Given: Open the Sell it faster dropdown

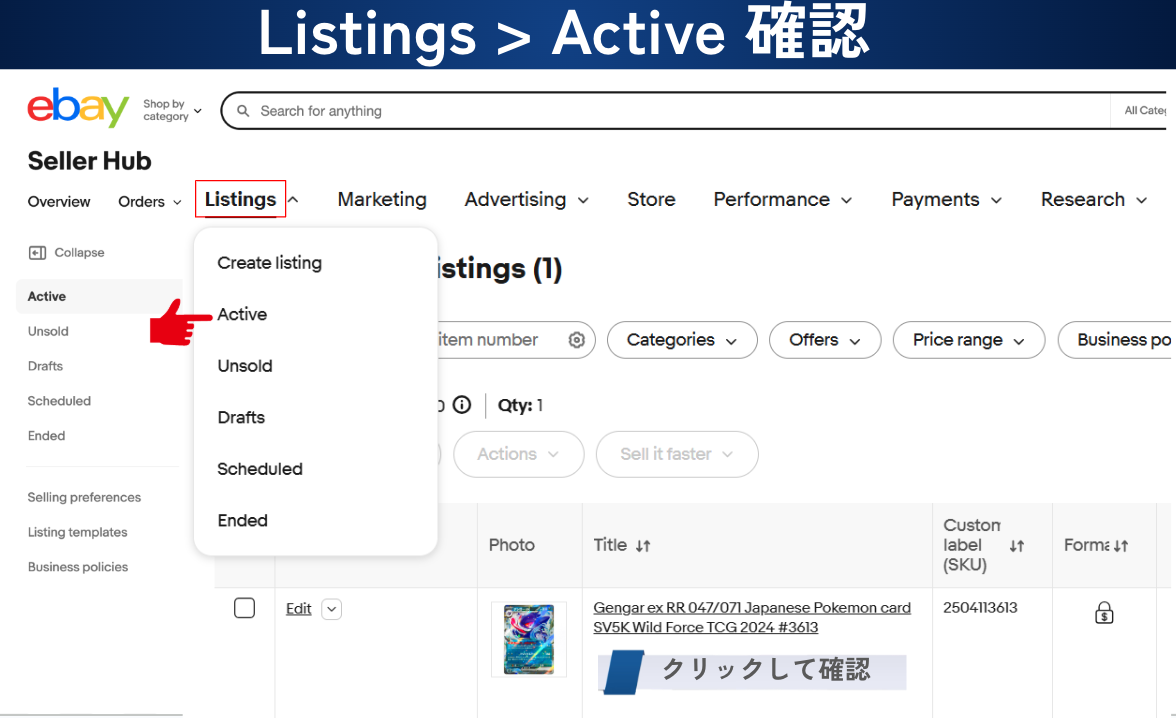Looking at the screenshot, I should [x=676, y=454].
